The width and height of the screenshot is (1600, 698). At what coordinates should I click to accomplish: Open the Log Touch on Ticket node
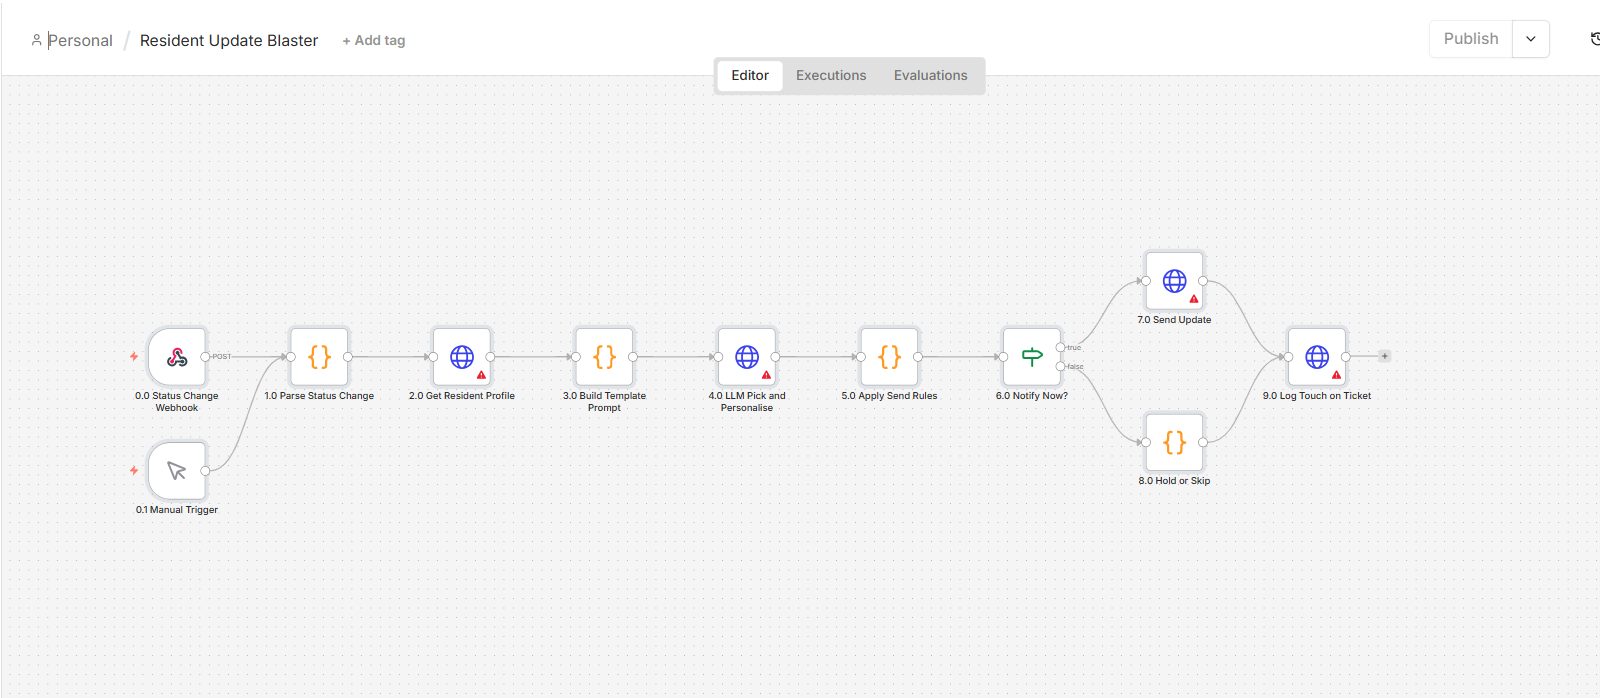(x=1317, y=357)
